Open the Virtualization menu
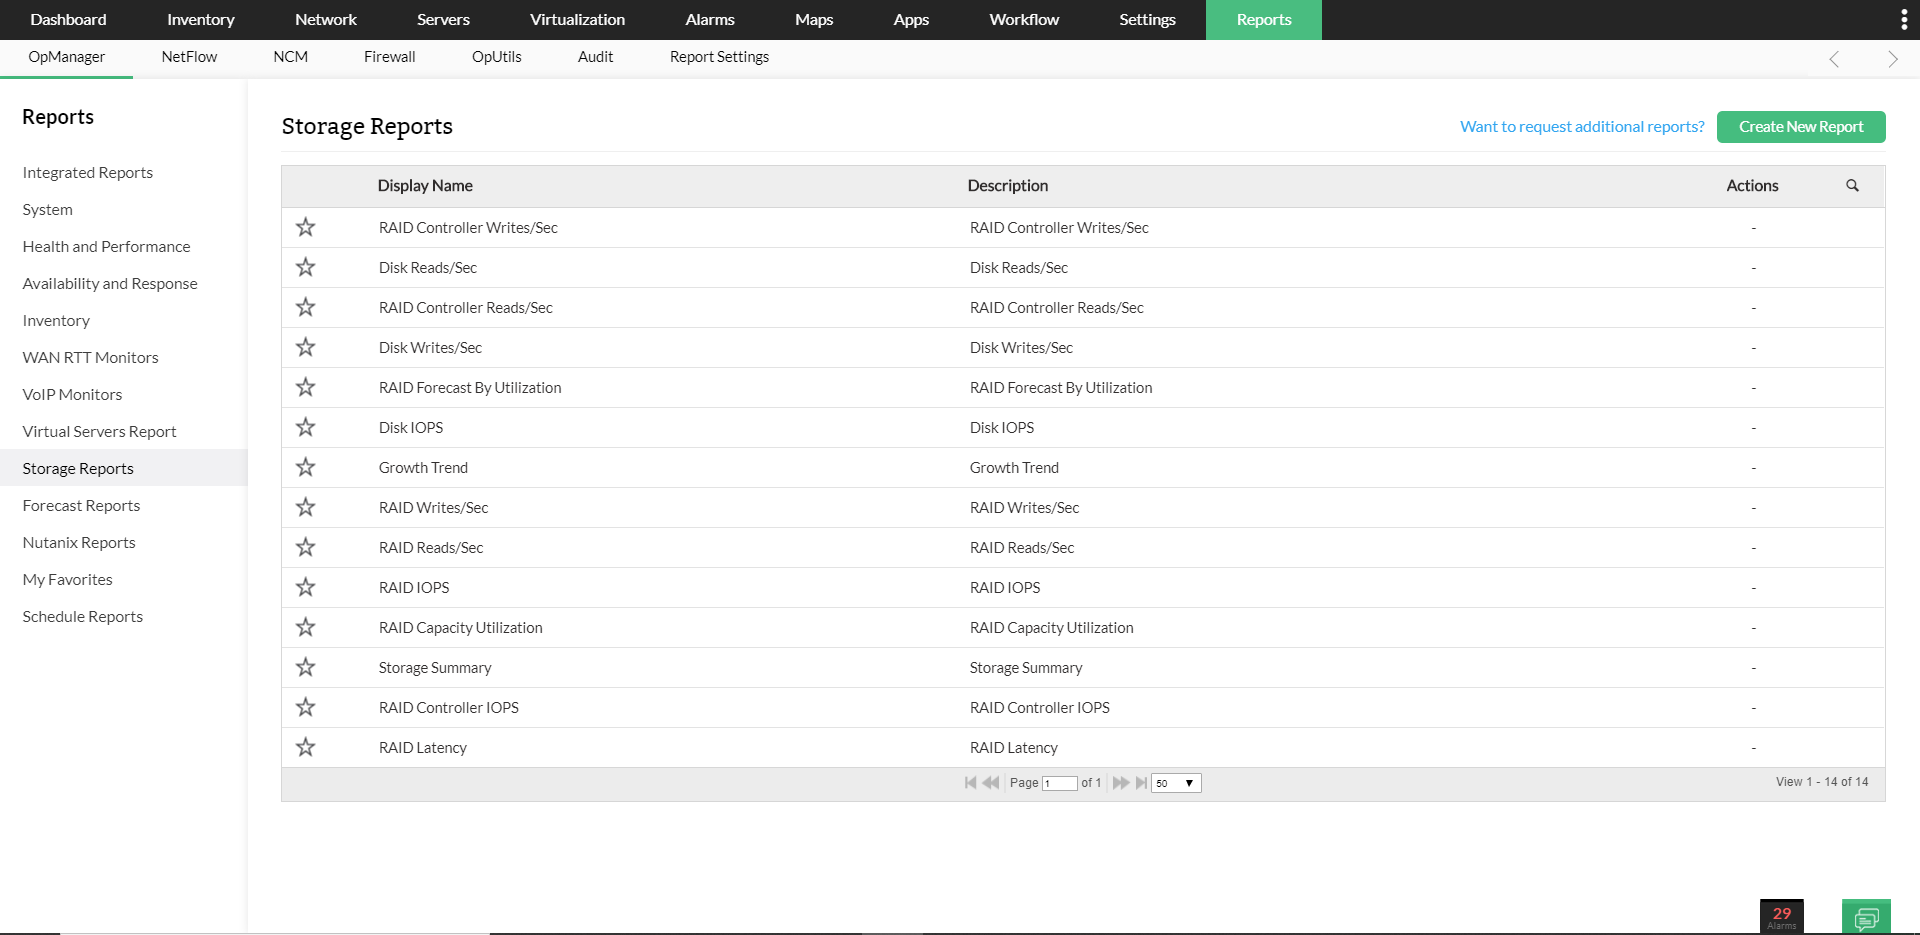This screenshot has height=935, width=1920. (577, 20)
